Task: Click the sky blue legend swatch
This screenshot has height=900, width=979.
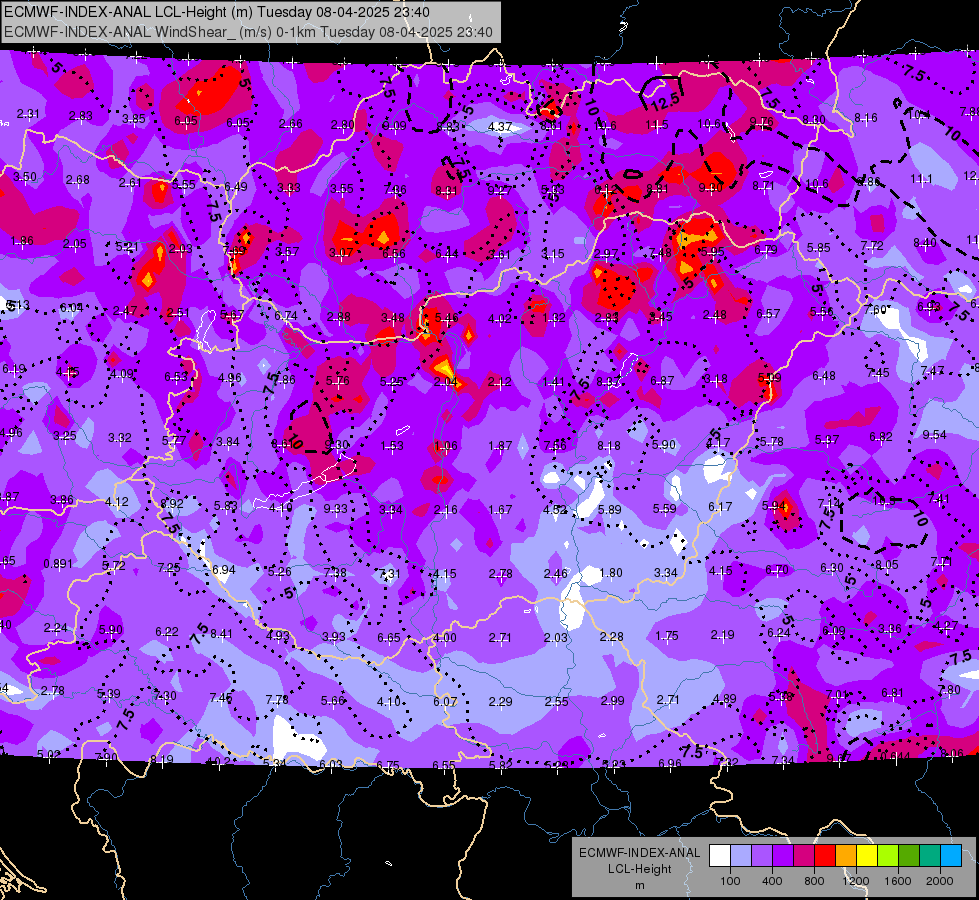Action: (x=951, y=856)
